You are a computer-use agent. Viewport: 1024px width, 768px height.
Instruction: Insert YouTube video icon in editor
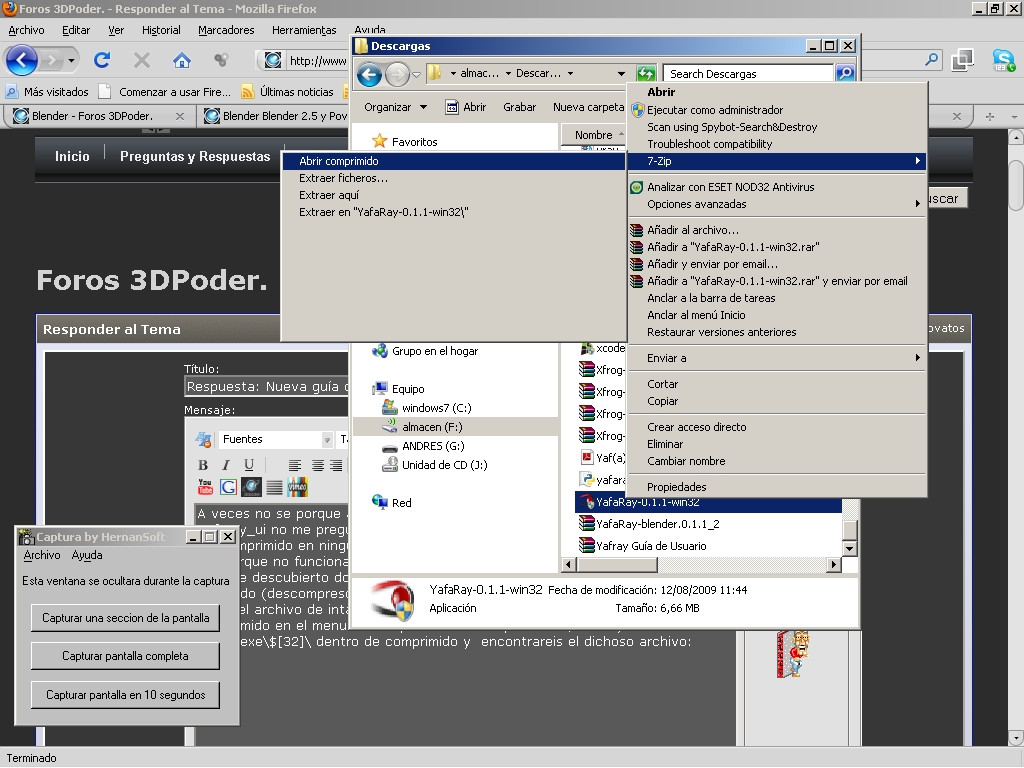(x=205, y=487)
